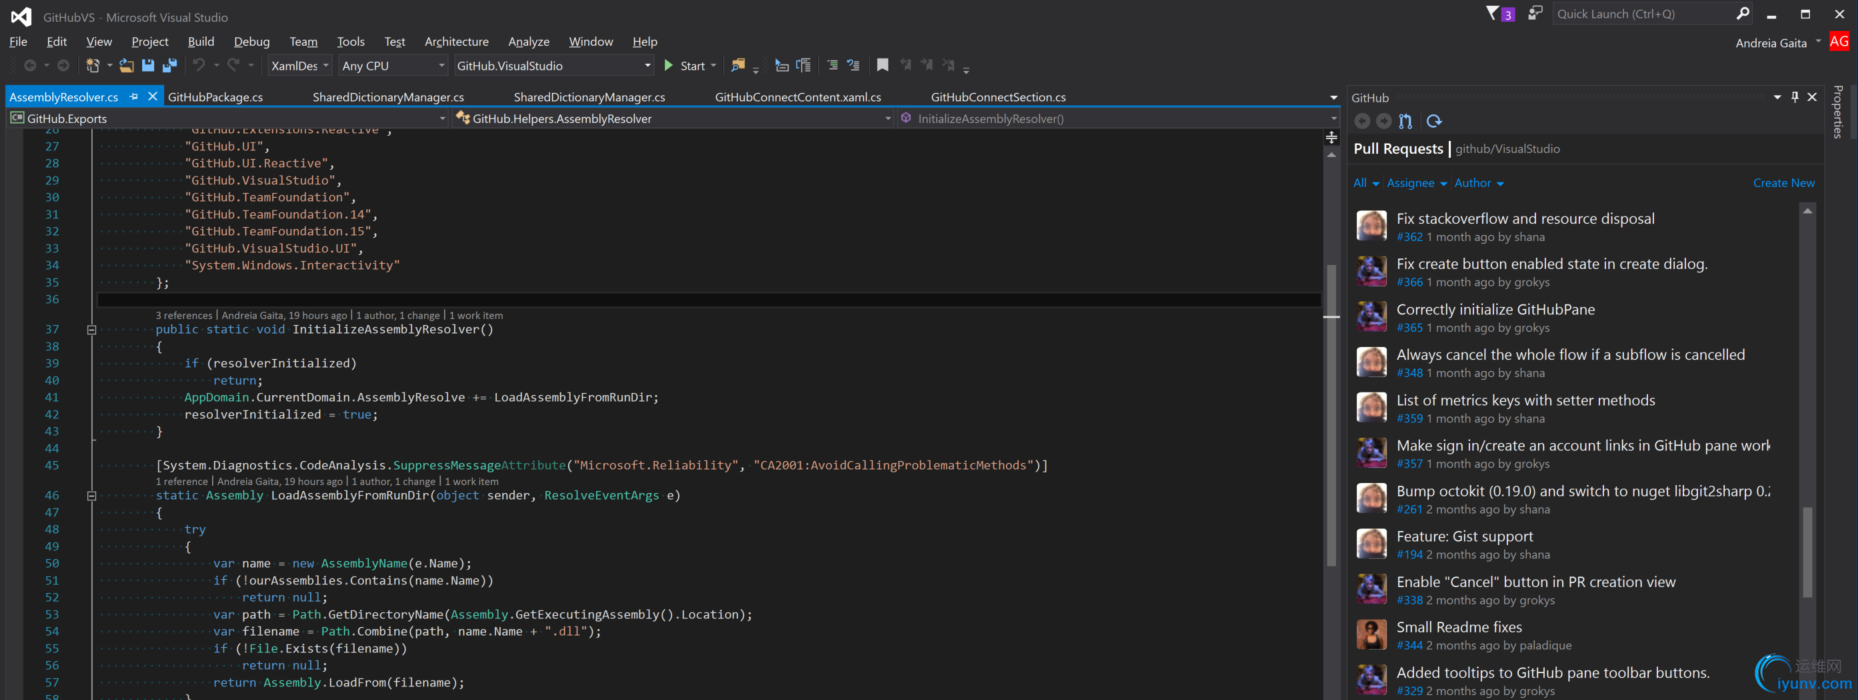
Task: Open the GitHub.VisualStudio startup project dropdown
Action: coord(553,66)
